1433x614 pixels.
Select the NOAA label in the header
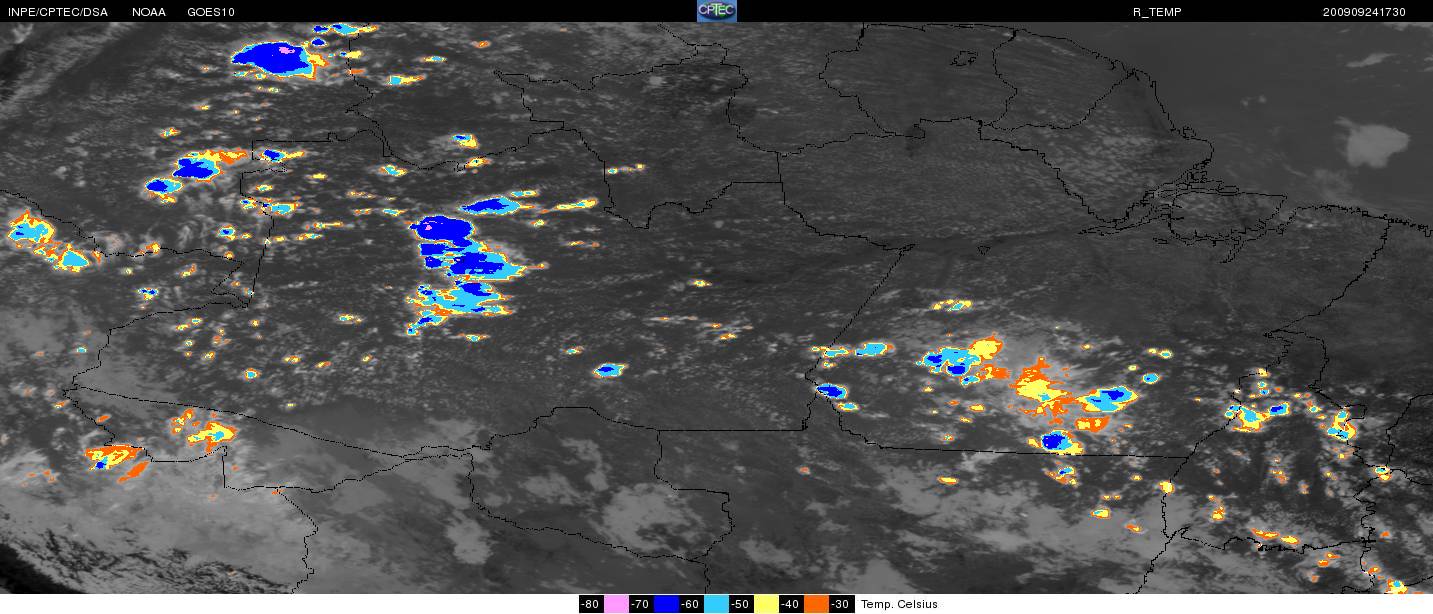tap(148, 12)
